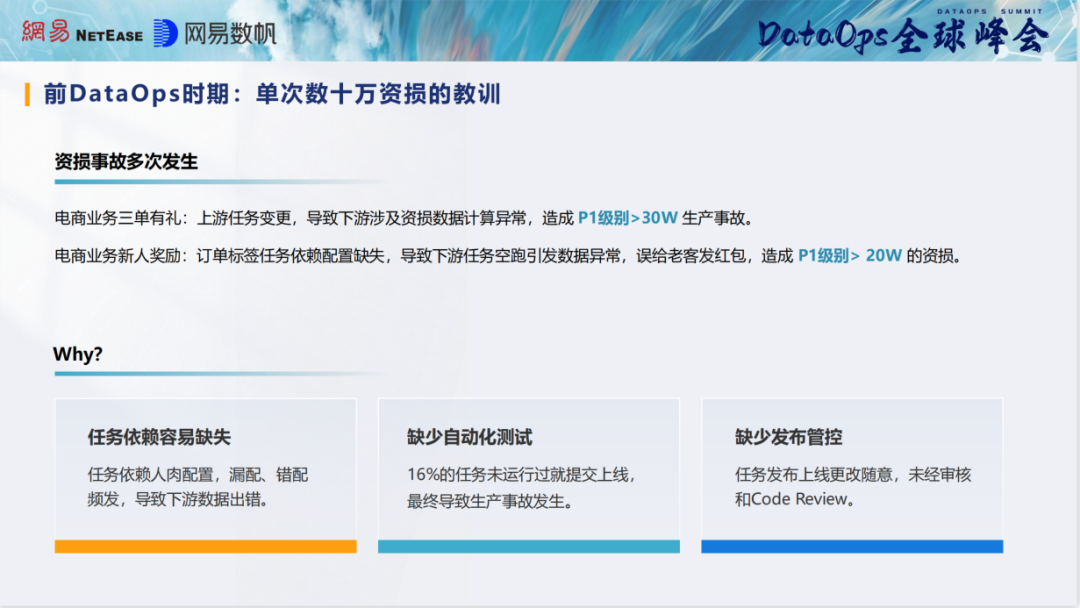Click the sentence starting with 电商业务三单有礼

(406, 218)
